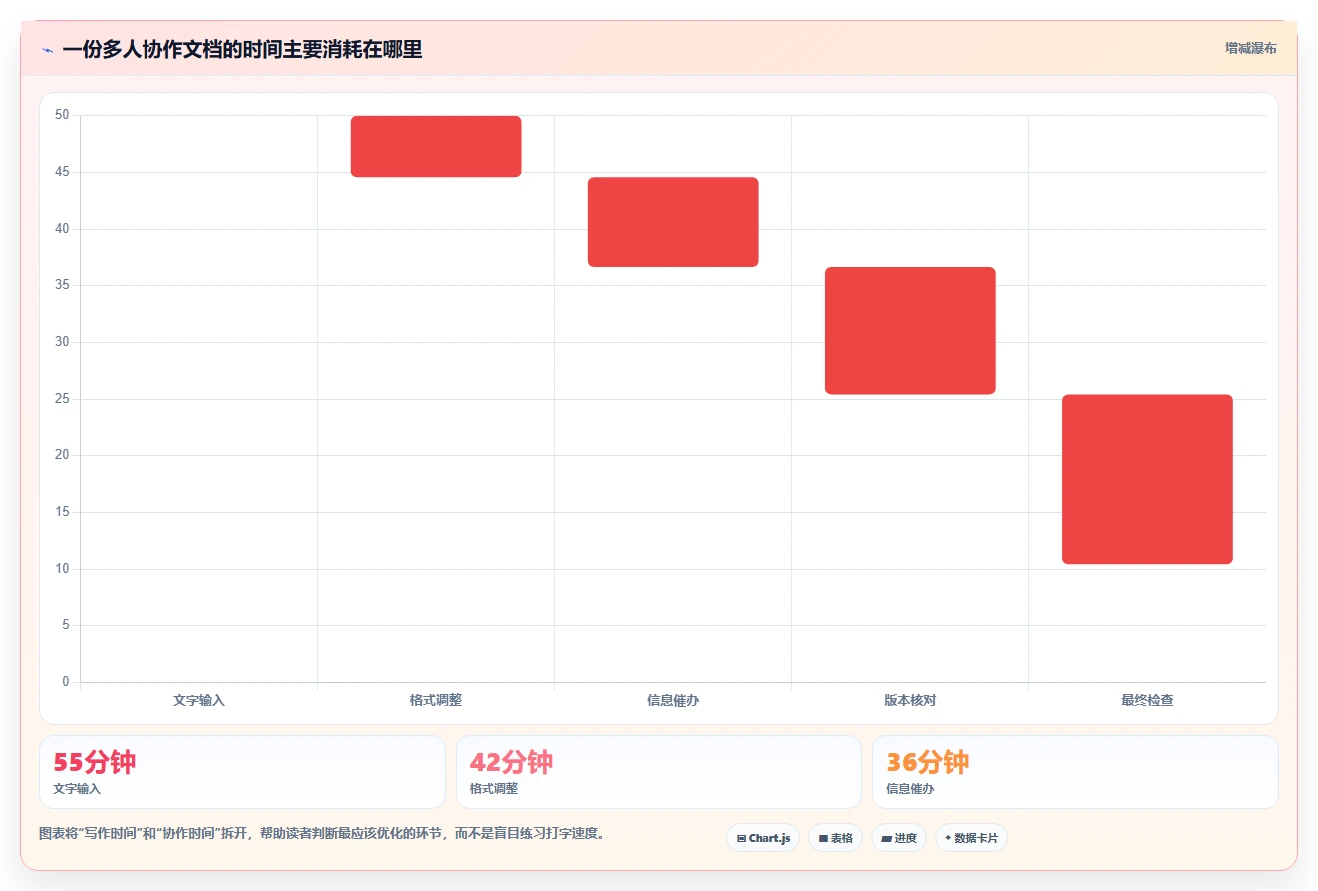The height and width of the screenshot is (891, 1318).
Task: Click the 文字输入 x-axis label
Action: (x=199, y=700)
